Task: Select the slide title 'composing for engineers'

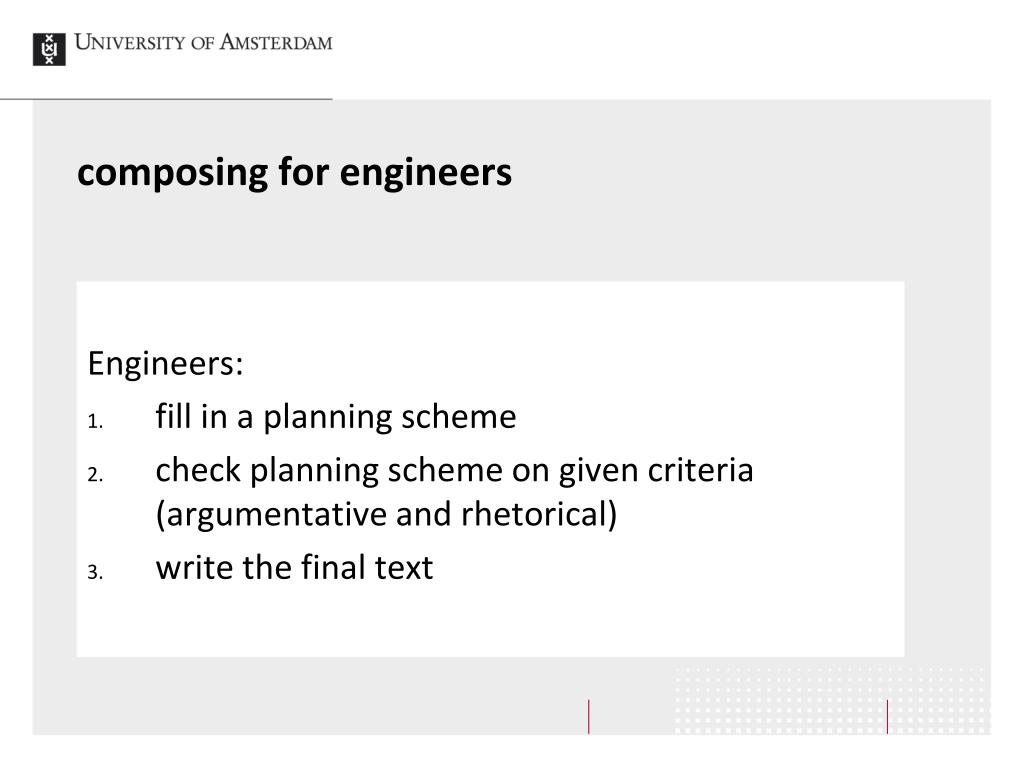Action: pos(294,172)
